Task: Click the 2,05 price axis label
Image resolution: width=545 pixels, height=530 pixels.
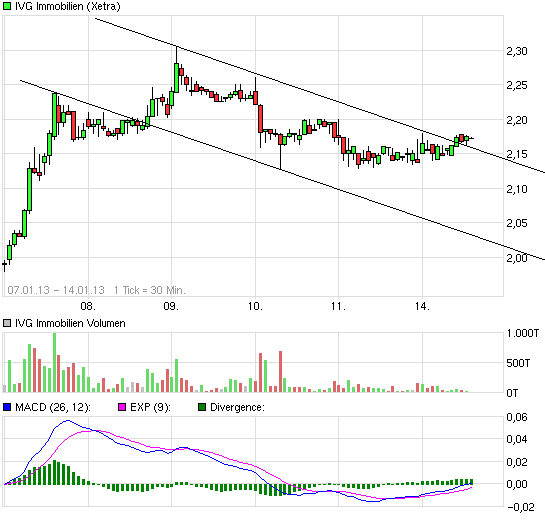Action: click(x=517, y=223)
